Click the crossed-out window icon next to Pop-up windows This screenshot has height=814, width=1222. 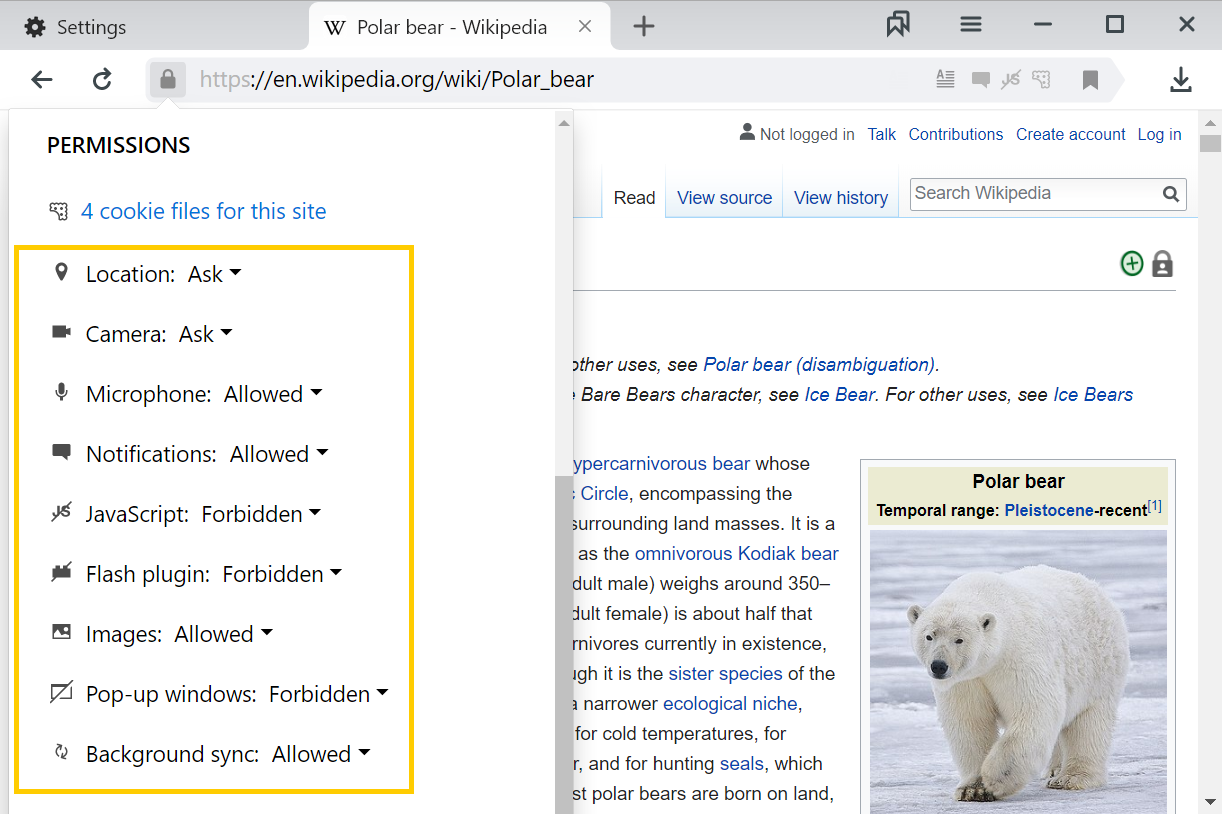point(61,692)
